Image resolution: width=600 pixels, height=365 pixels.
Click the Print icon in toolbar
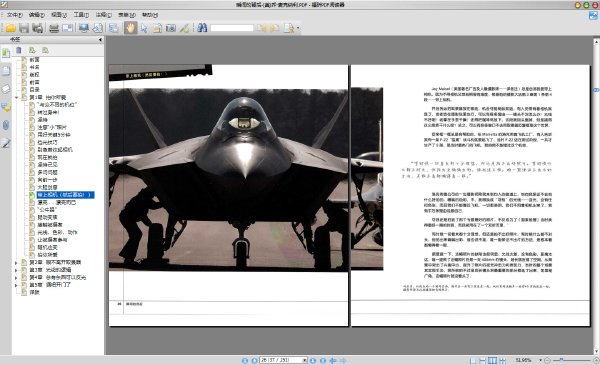point(54,28)
